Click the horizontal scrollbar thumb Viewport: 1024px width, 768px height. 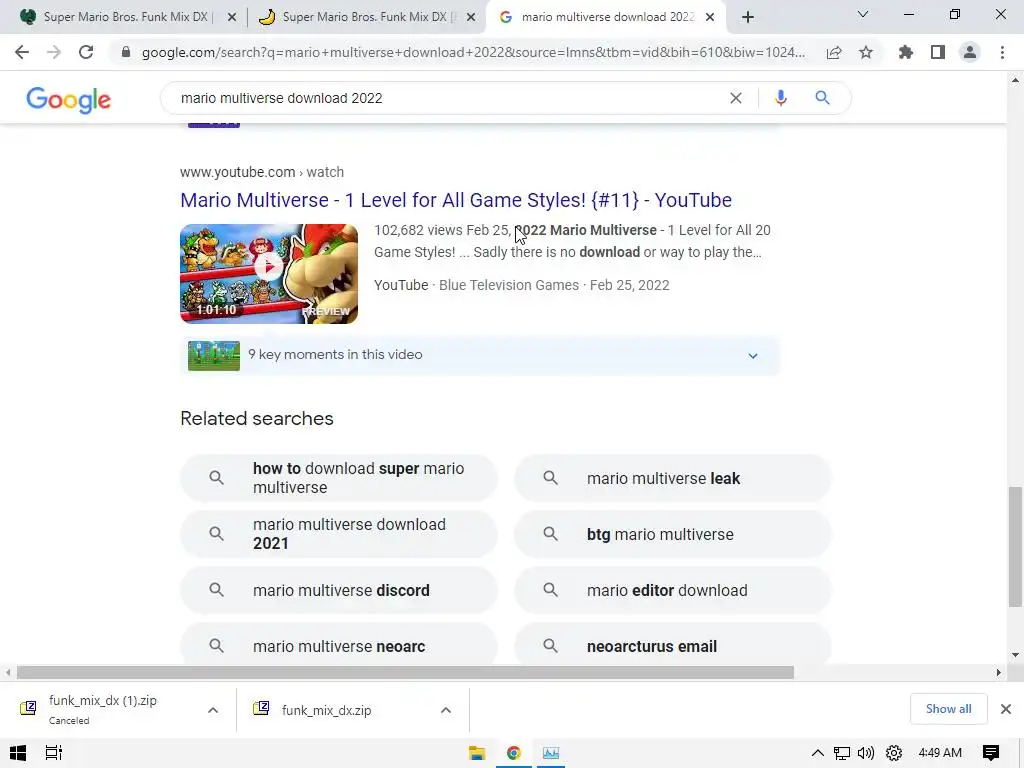pyautogui.click(x=405, y=673)
